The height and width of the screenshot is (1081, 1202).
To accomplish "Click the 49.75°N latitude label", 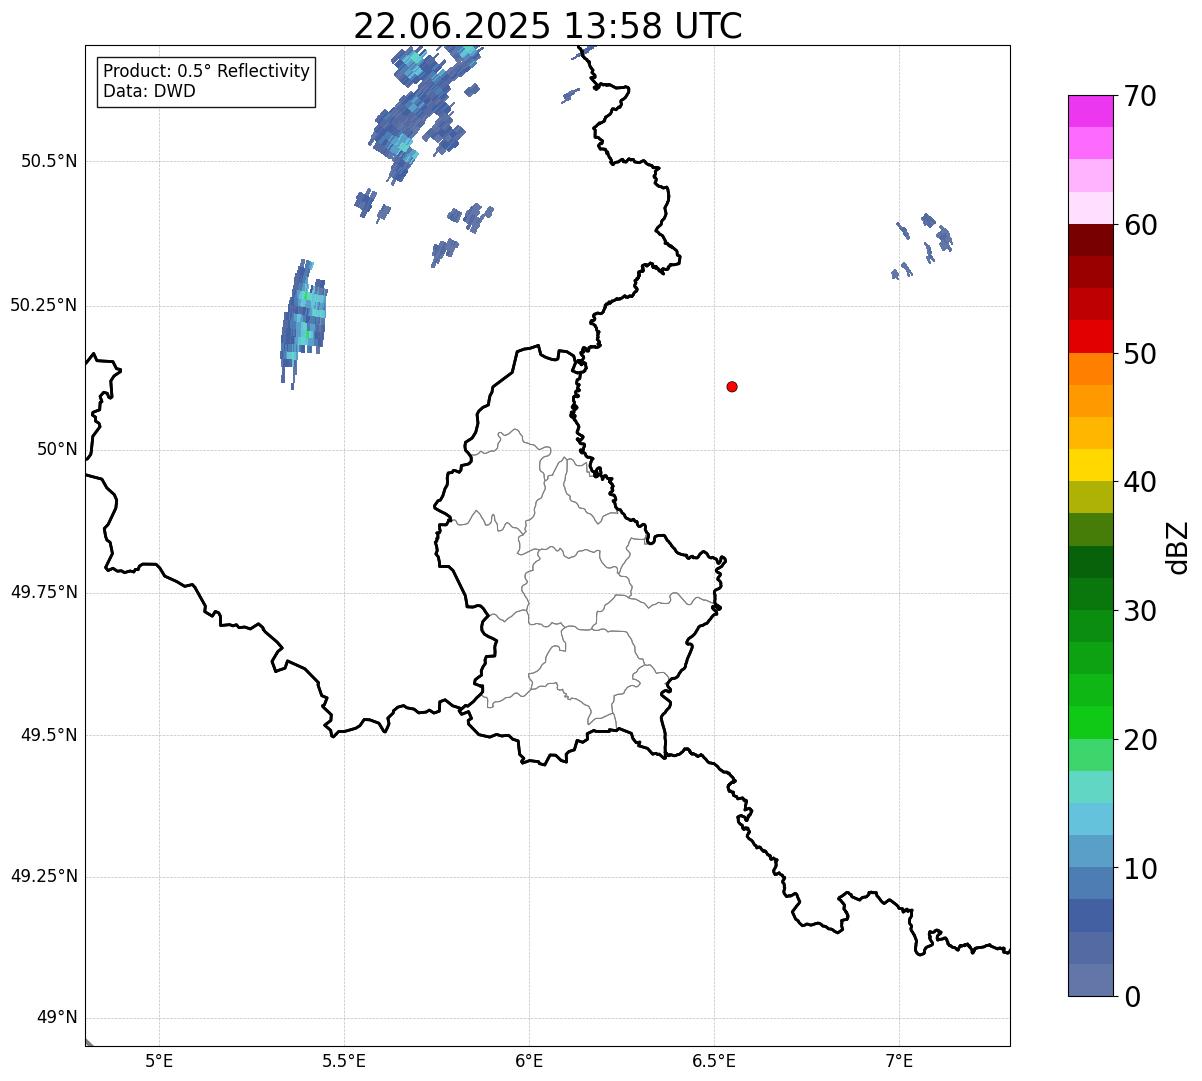I will click(44, 592).
